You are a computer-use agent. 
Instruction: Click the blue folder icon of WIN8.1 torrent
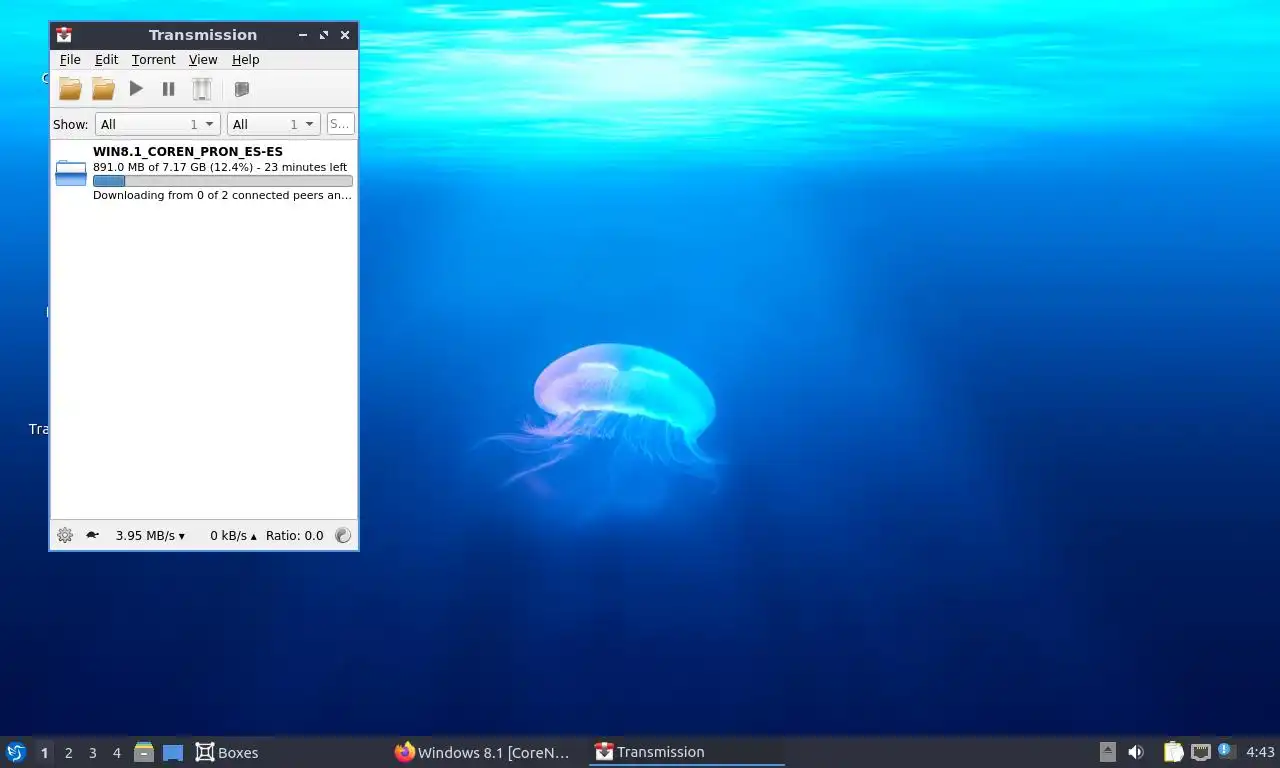pyautogui.click(x=71, y=173)
